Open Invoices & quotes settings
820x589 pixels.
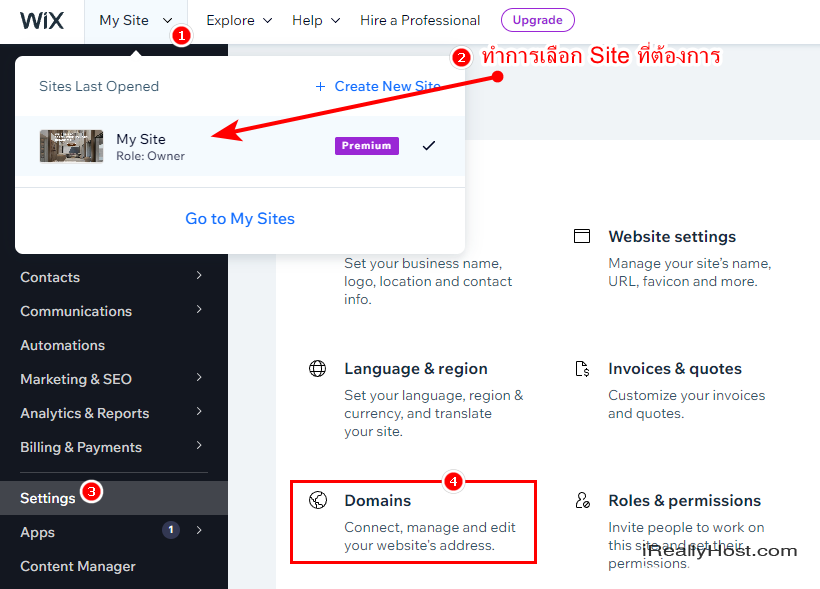675,369
